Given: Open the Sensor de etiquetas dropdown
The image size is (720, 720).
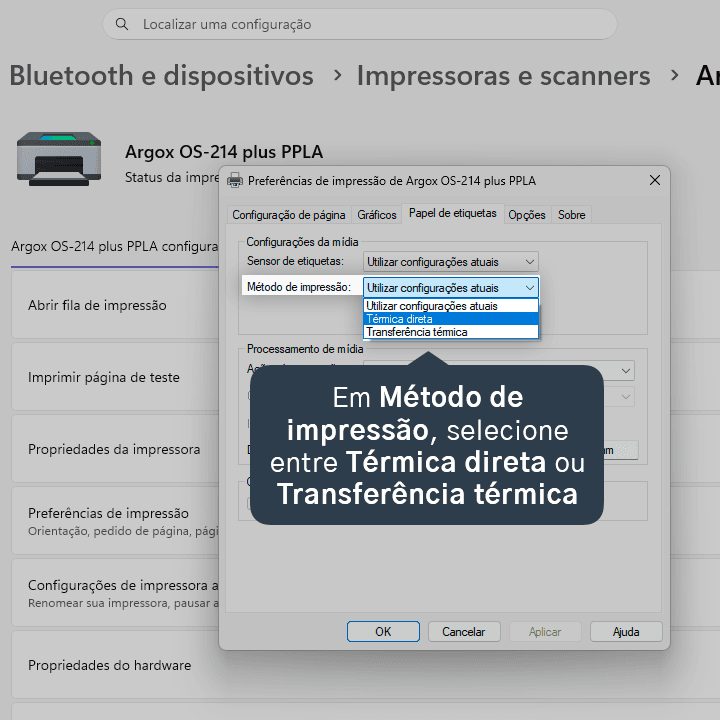Looking at the screenshot, I should tap(450, 262).
